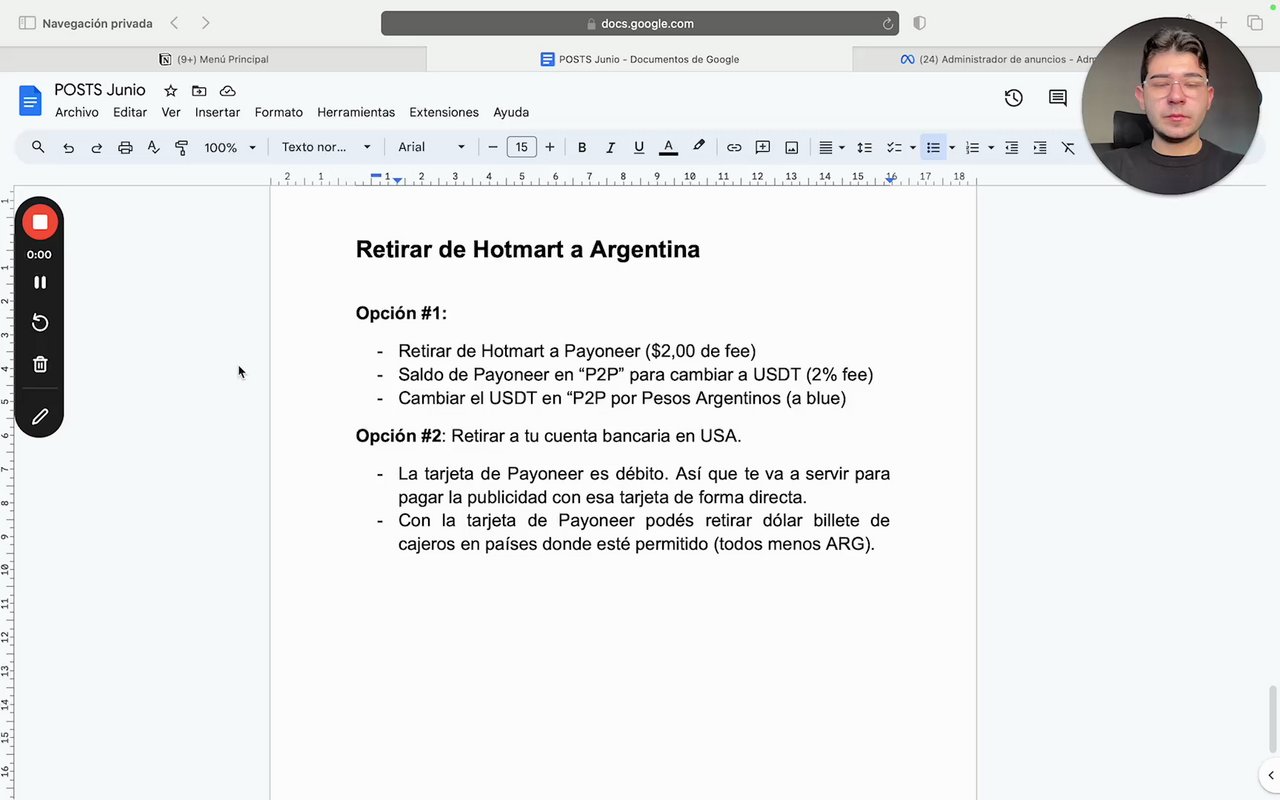Show the side panel with the chevron

click(1270, 775)
